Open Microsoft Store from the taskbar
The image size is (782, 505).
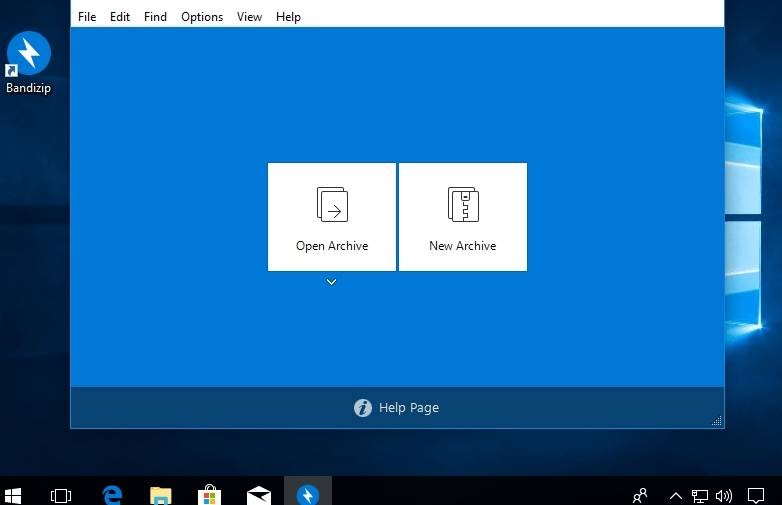click(209, 494)
